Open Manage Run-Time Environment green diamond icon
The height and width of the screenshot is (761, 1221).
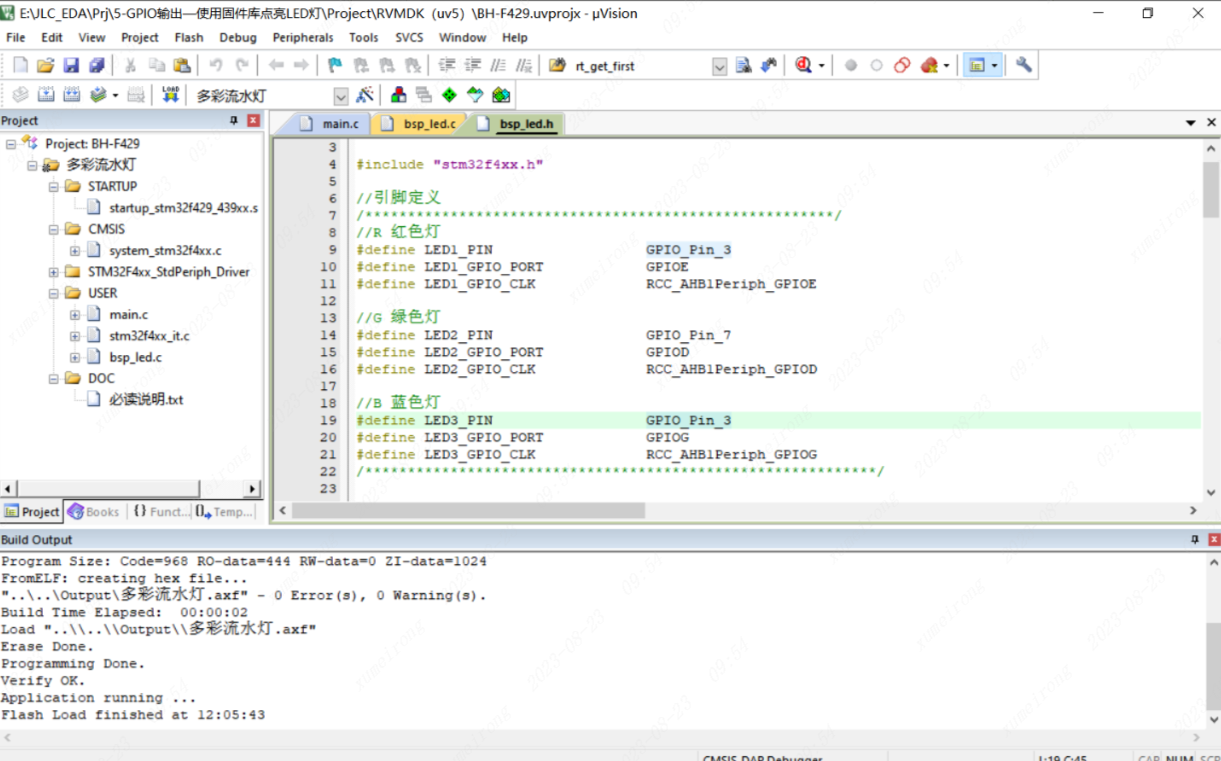click(449, 95)
